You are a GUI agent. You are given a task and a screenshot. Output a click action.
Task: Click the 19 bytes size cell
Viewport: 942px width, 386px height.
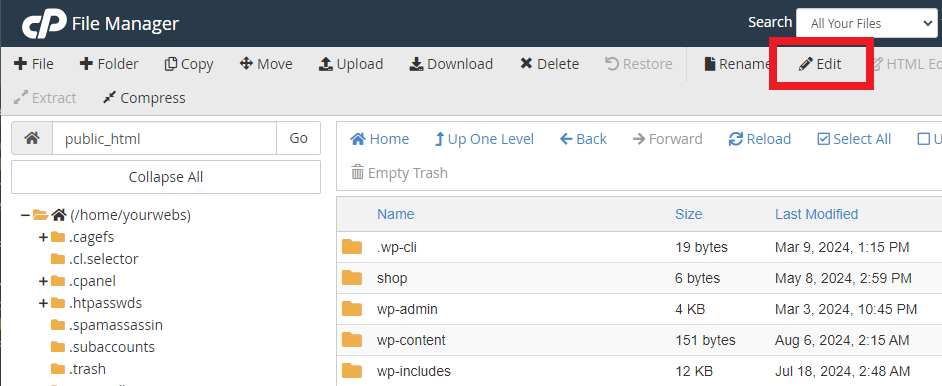coord(701,247)
